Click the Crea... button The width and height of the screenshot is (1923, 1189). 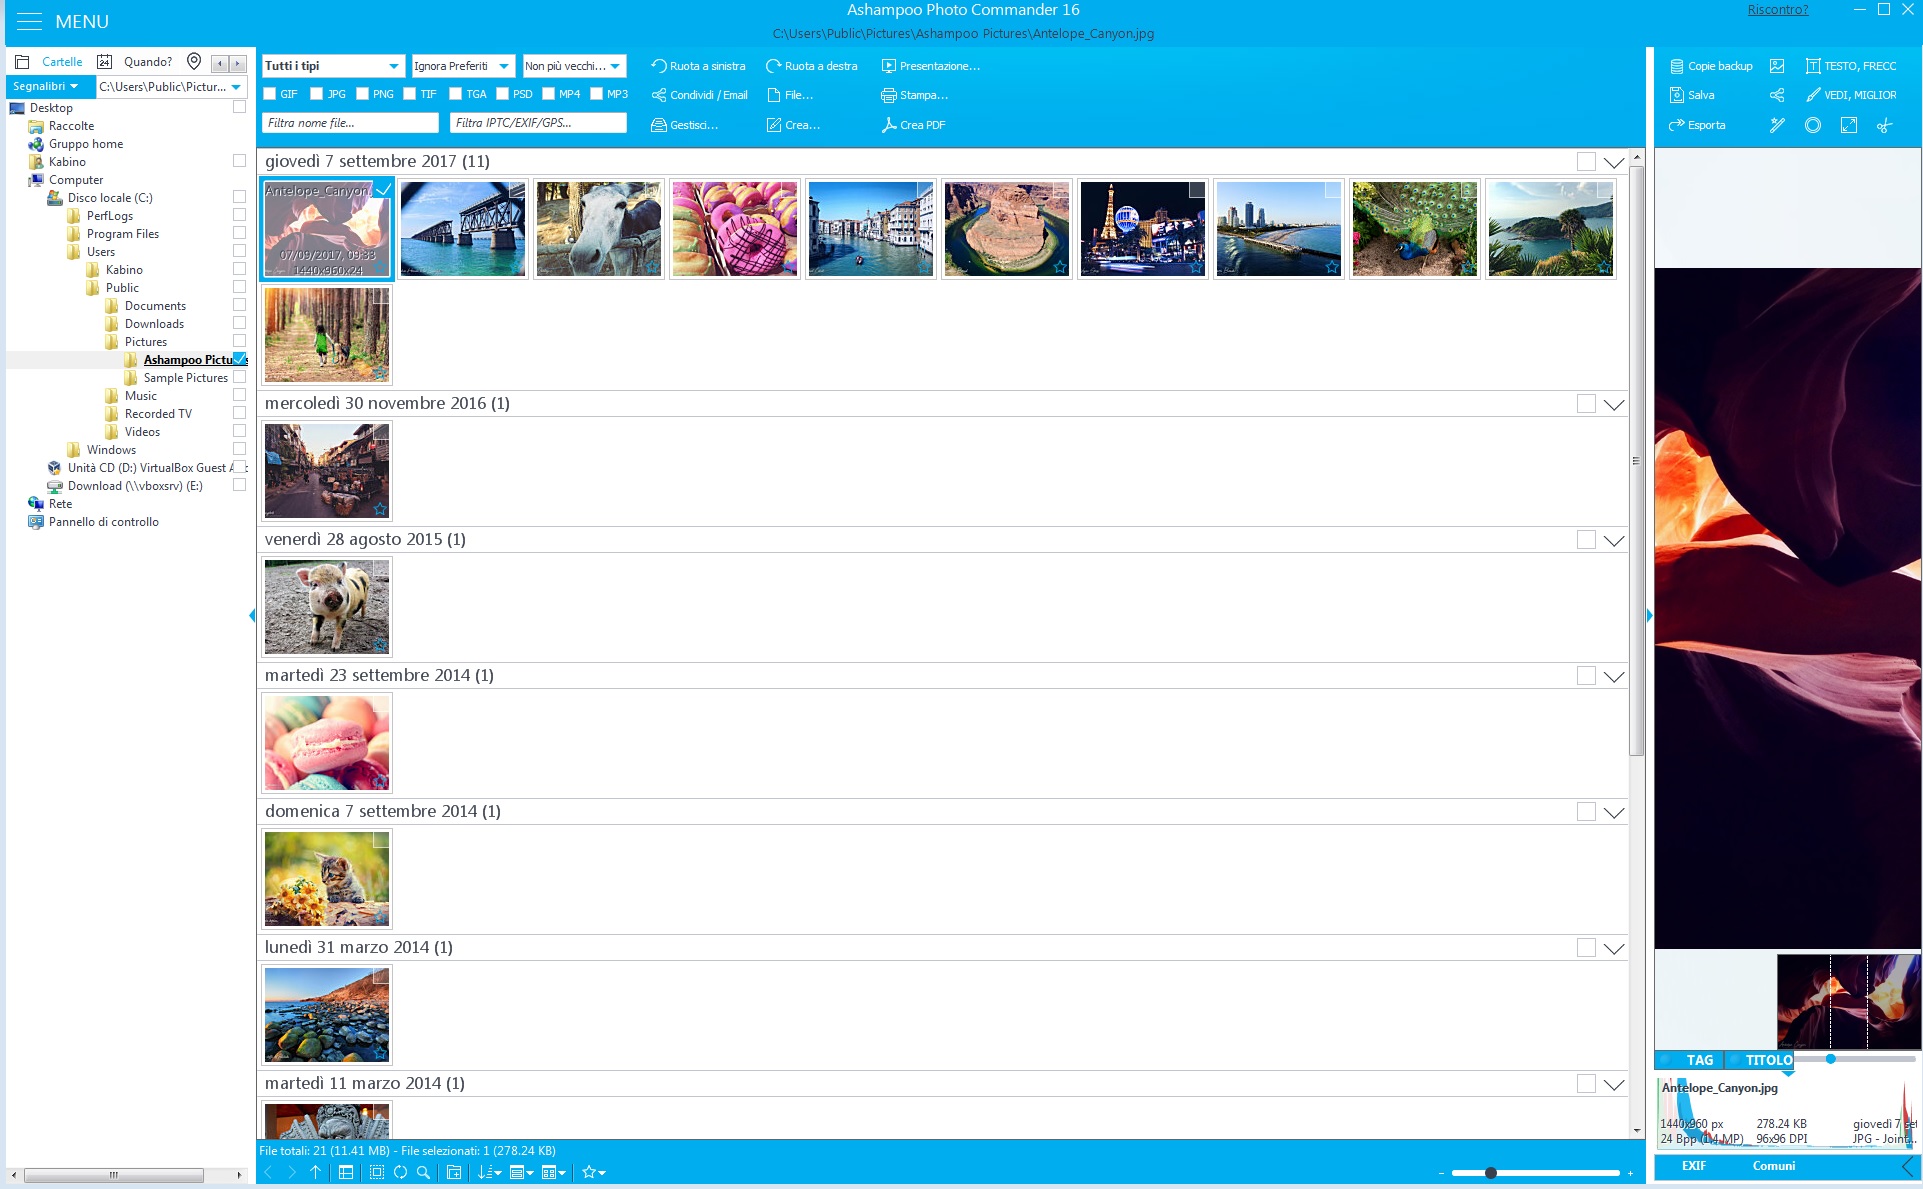click(793, 125)
